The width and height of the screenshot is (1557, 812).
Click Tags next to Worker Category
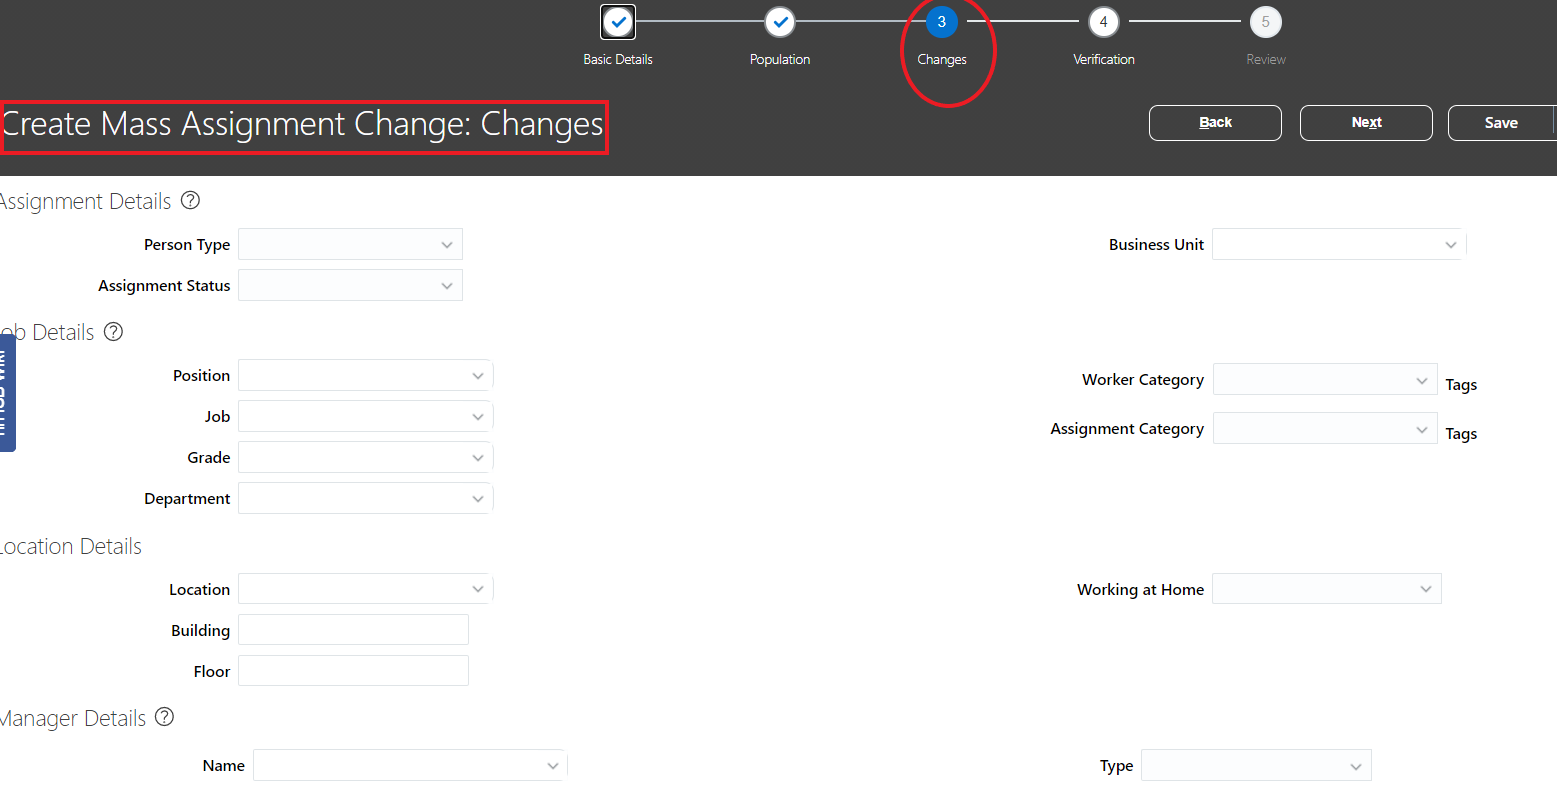point(1461,384)
